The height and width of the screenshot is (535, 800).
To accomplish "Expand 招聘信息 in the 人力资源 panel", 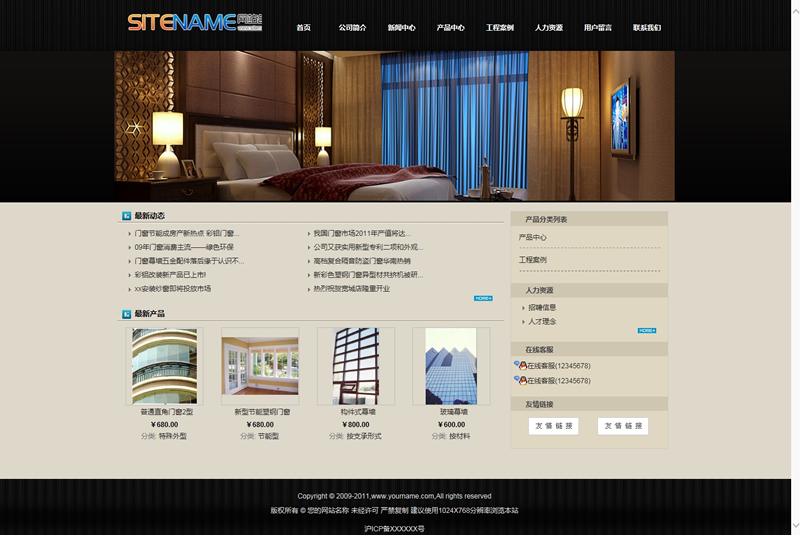I will point(542,308).
